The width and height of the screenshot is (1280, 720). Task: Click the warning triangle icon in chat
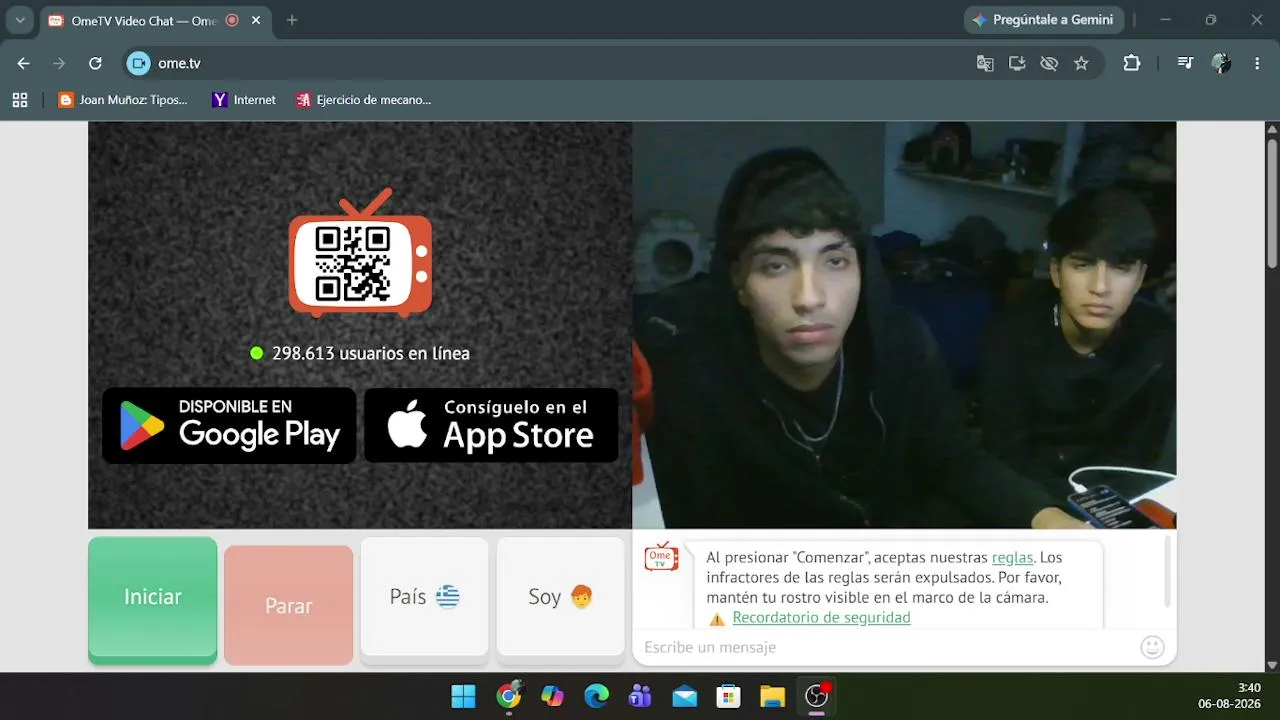click(717, 619)
